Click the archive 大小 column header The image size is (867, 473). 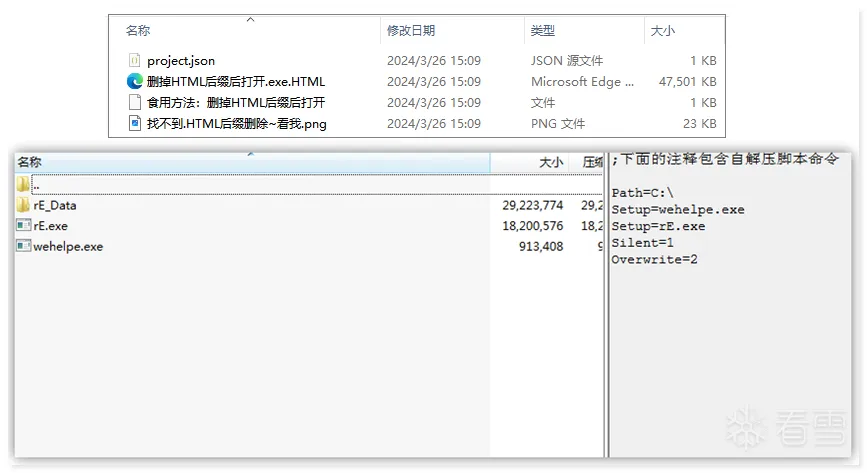[x=551, y=162]
